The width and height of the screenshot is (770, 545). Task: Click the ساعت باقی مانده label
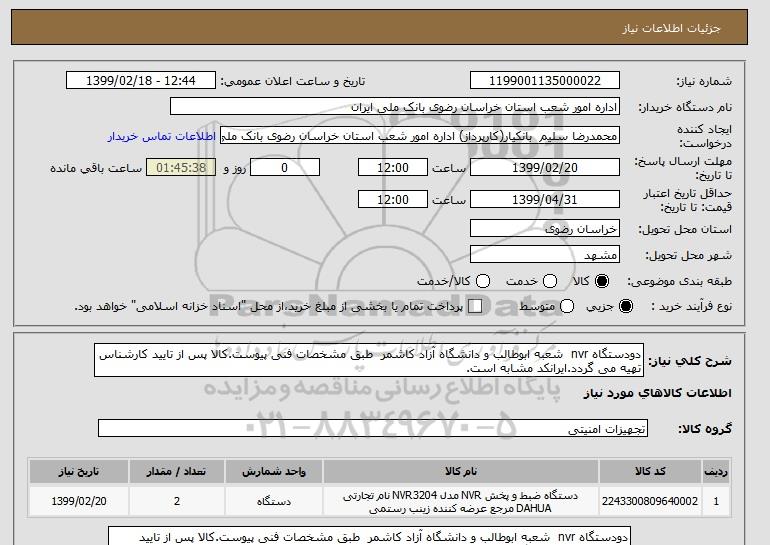(96, 168)
